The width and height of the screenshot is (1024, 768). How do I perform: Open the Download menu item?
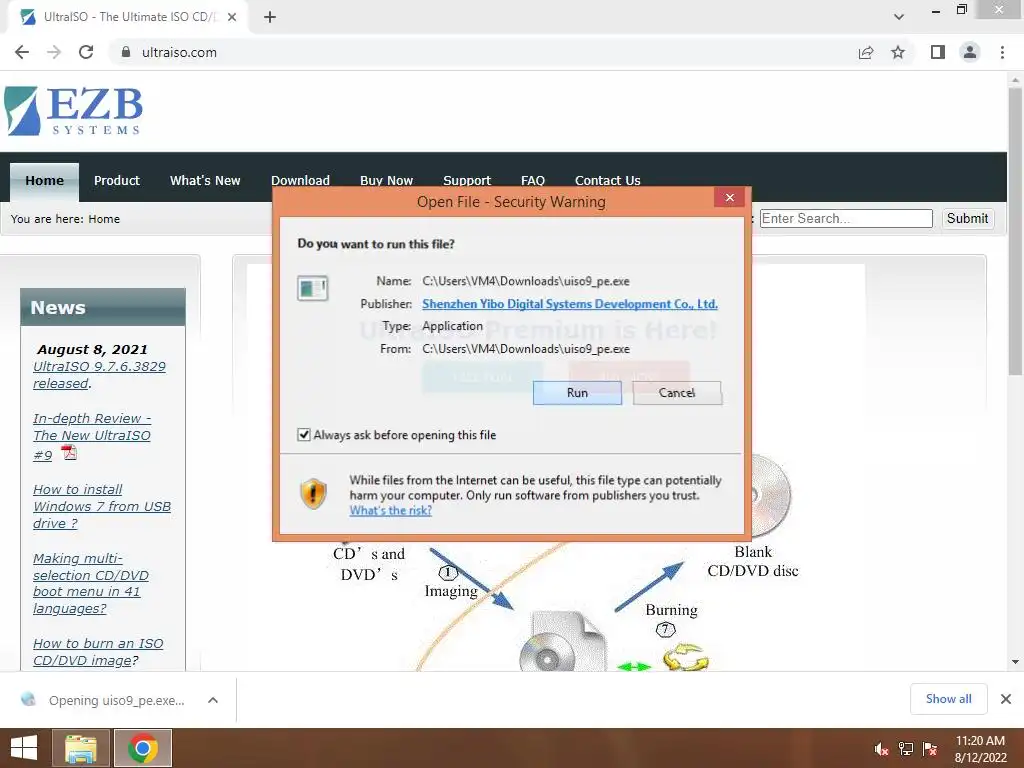click(300, 180)
